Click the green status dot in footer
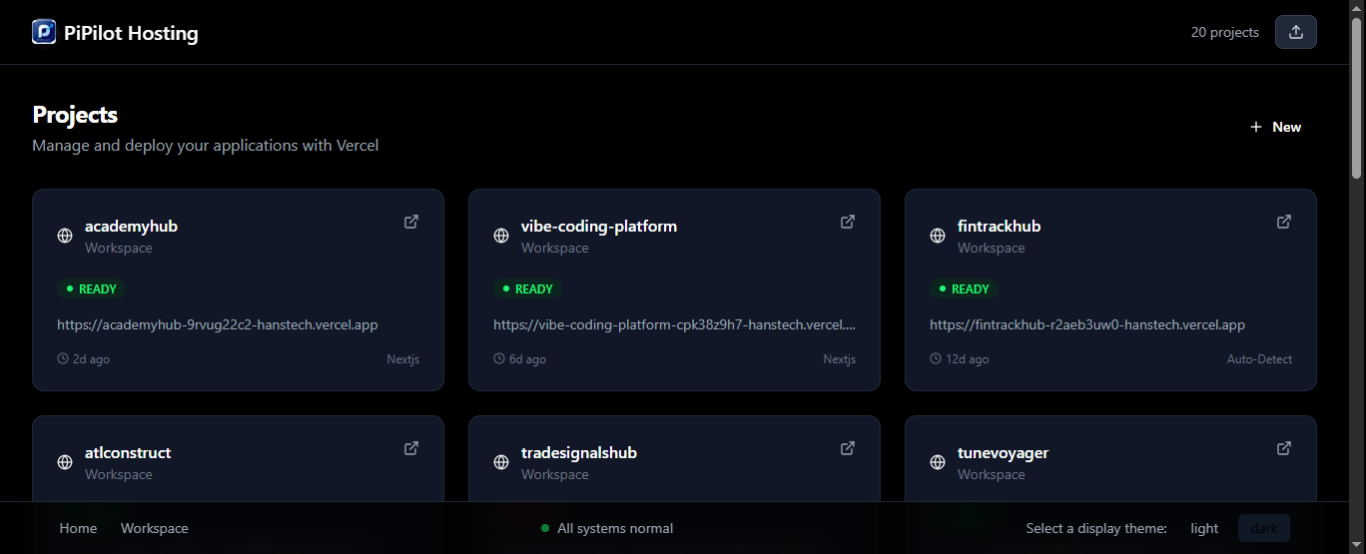The height and width of the screenshot is (554, 1366). [x=545, y=528]
